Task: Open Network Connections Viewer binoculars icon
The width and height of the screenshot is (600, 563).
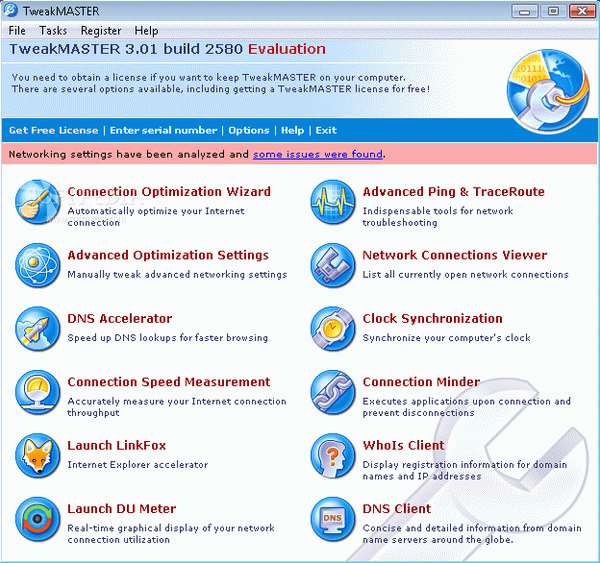Action: click(x=333, y=265)
